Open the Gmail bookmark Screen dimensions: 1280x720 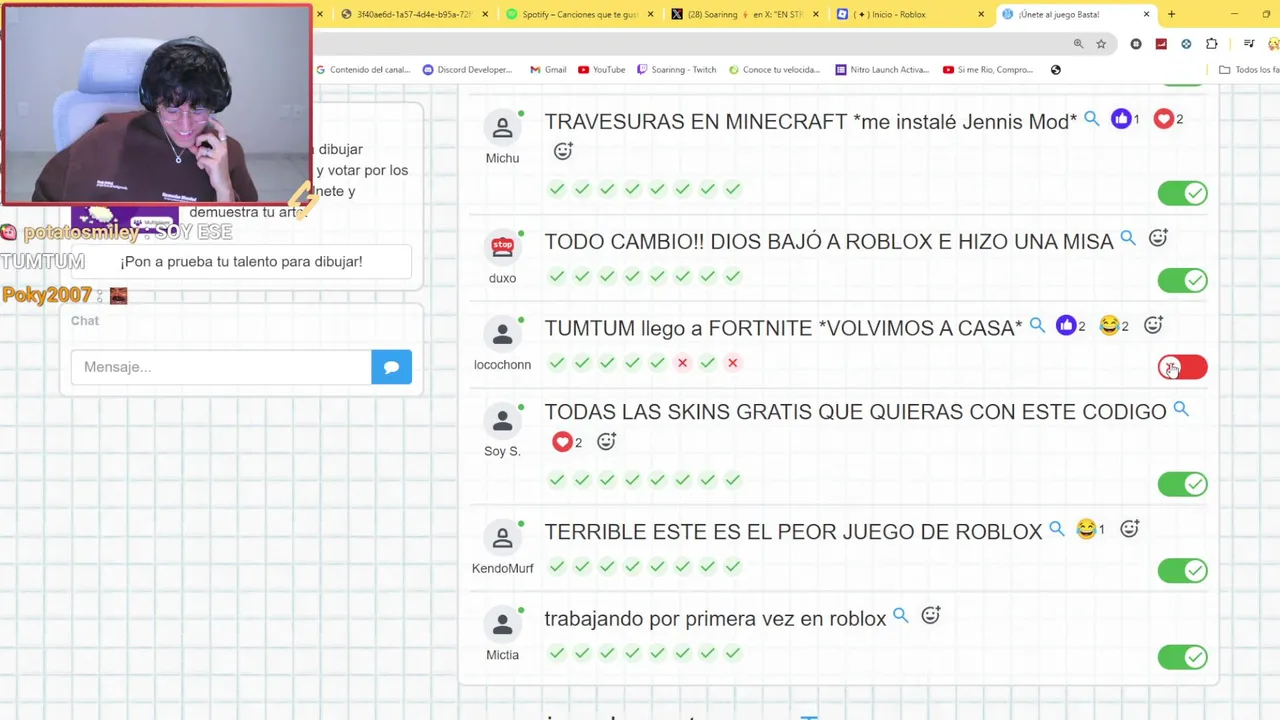(x=548, y=70)
